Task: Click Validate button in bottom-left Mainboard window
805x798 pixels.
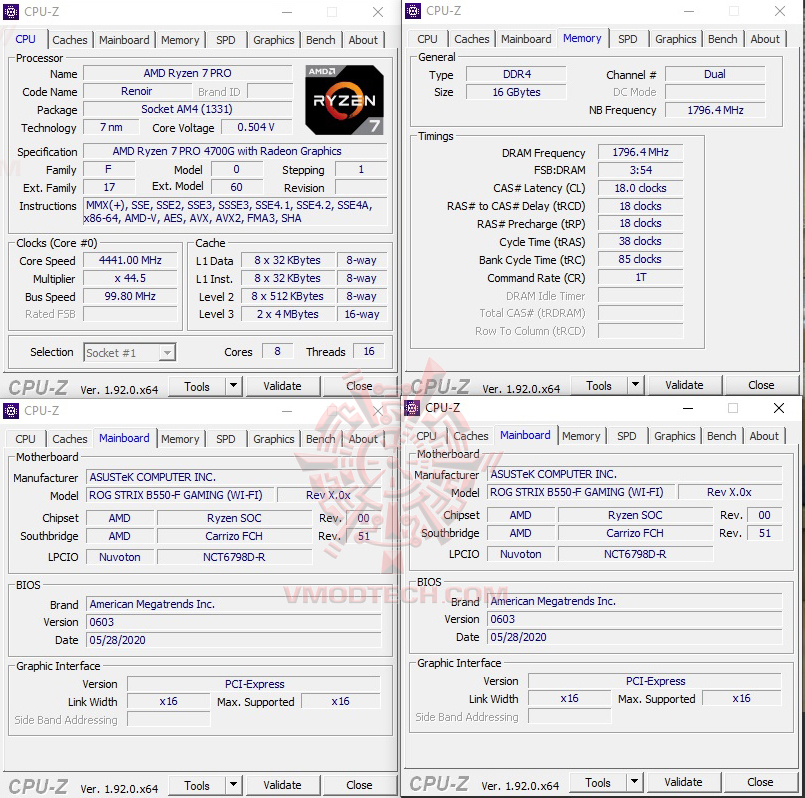Action: (x=282, y=785)
